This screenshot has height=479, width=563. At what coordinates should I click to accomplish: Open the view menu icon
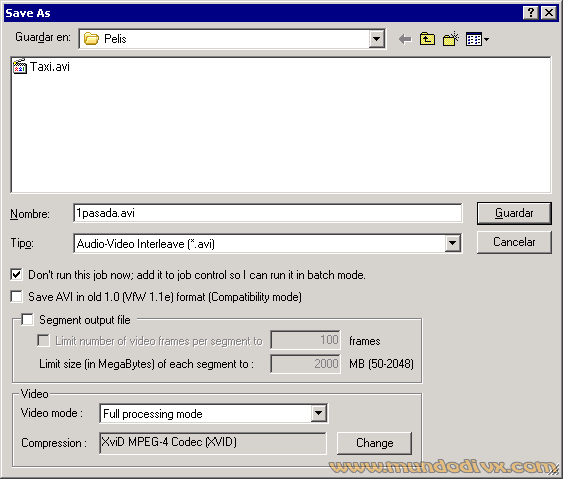477,39
